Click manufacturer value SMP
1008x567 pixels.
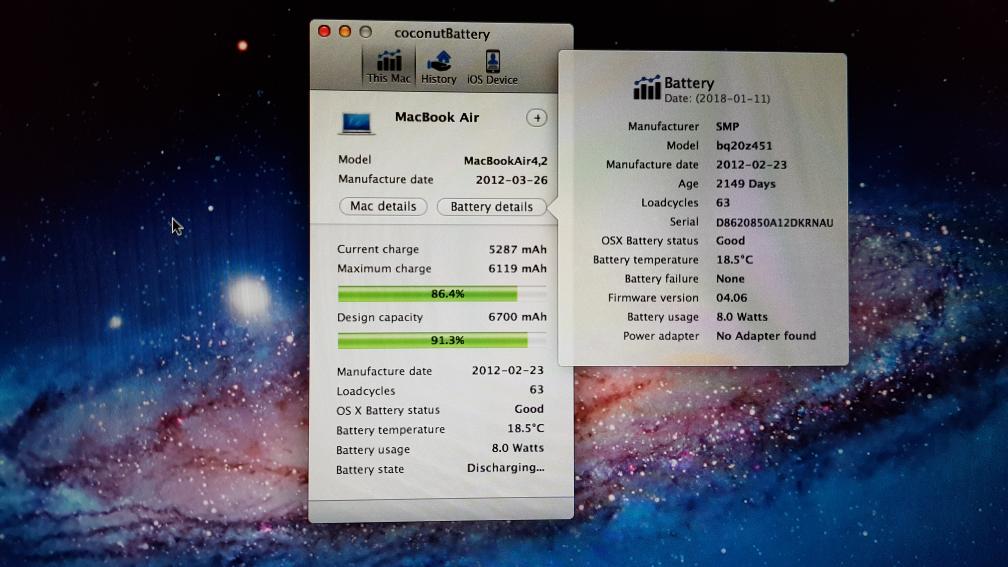pos(727,127)
